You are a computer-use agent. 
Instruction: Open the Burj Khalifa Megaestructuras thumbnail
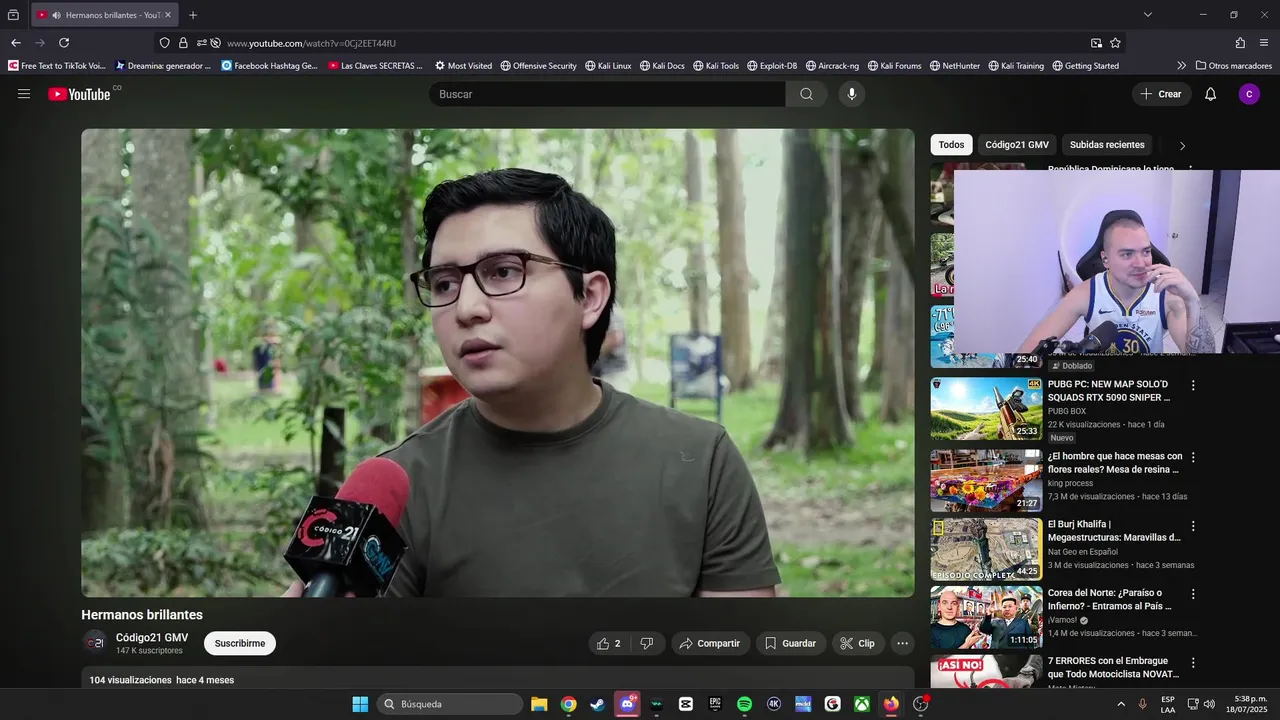point(986,549)
